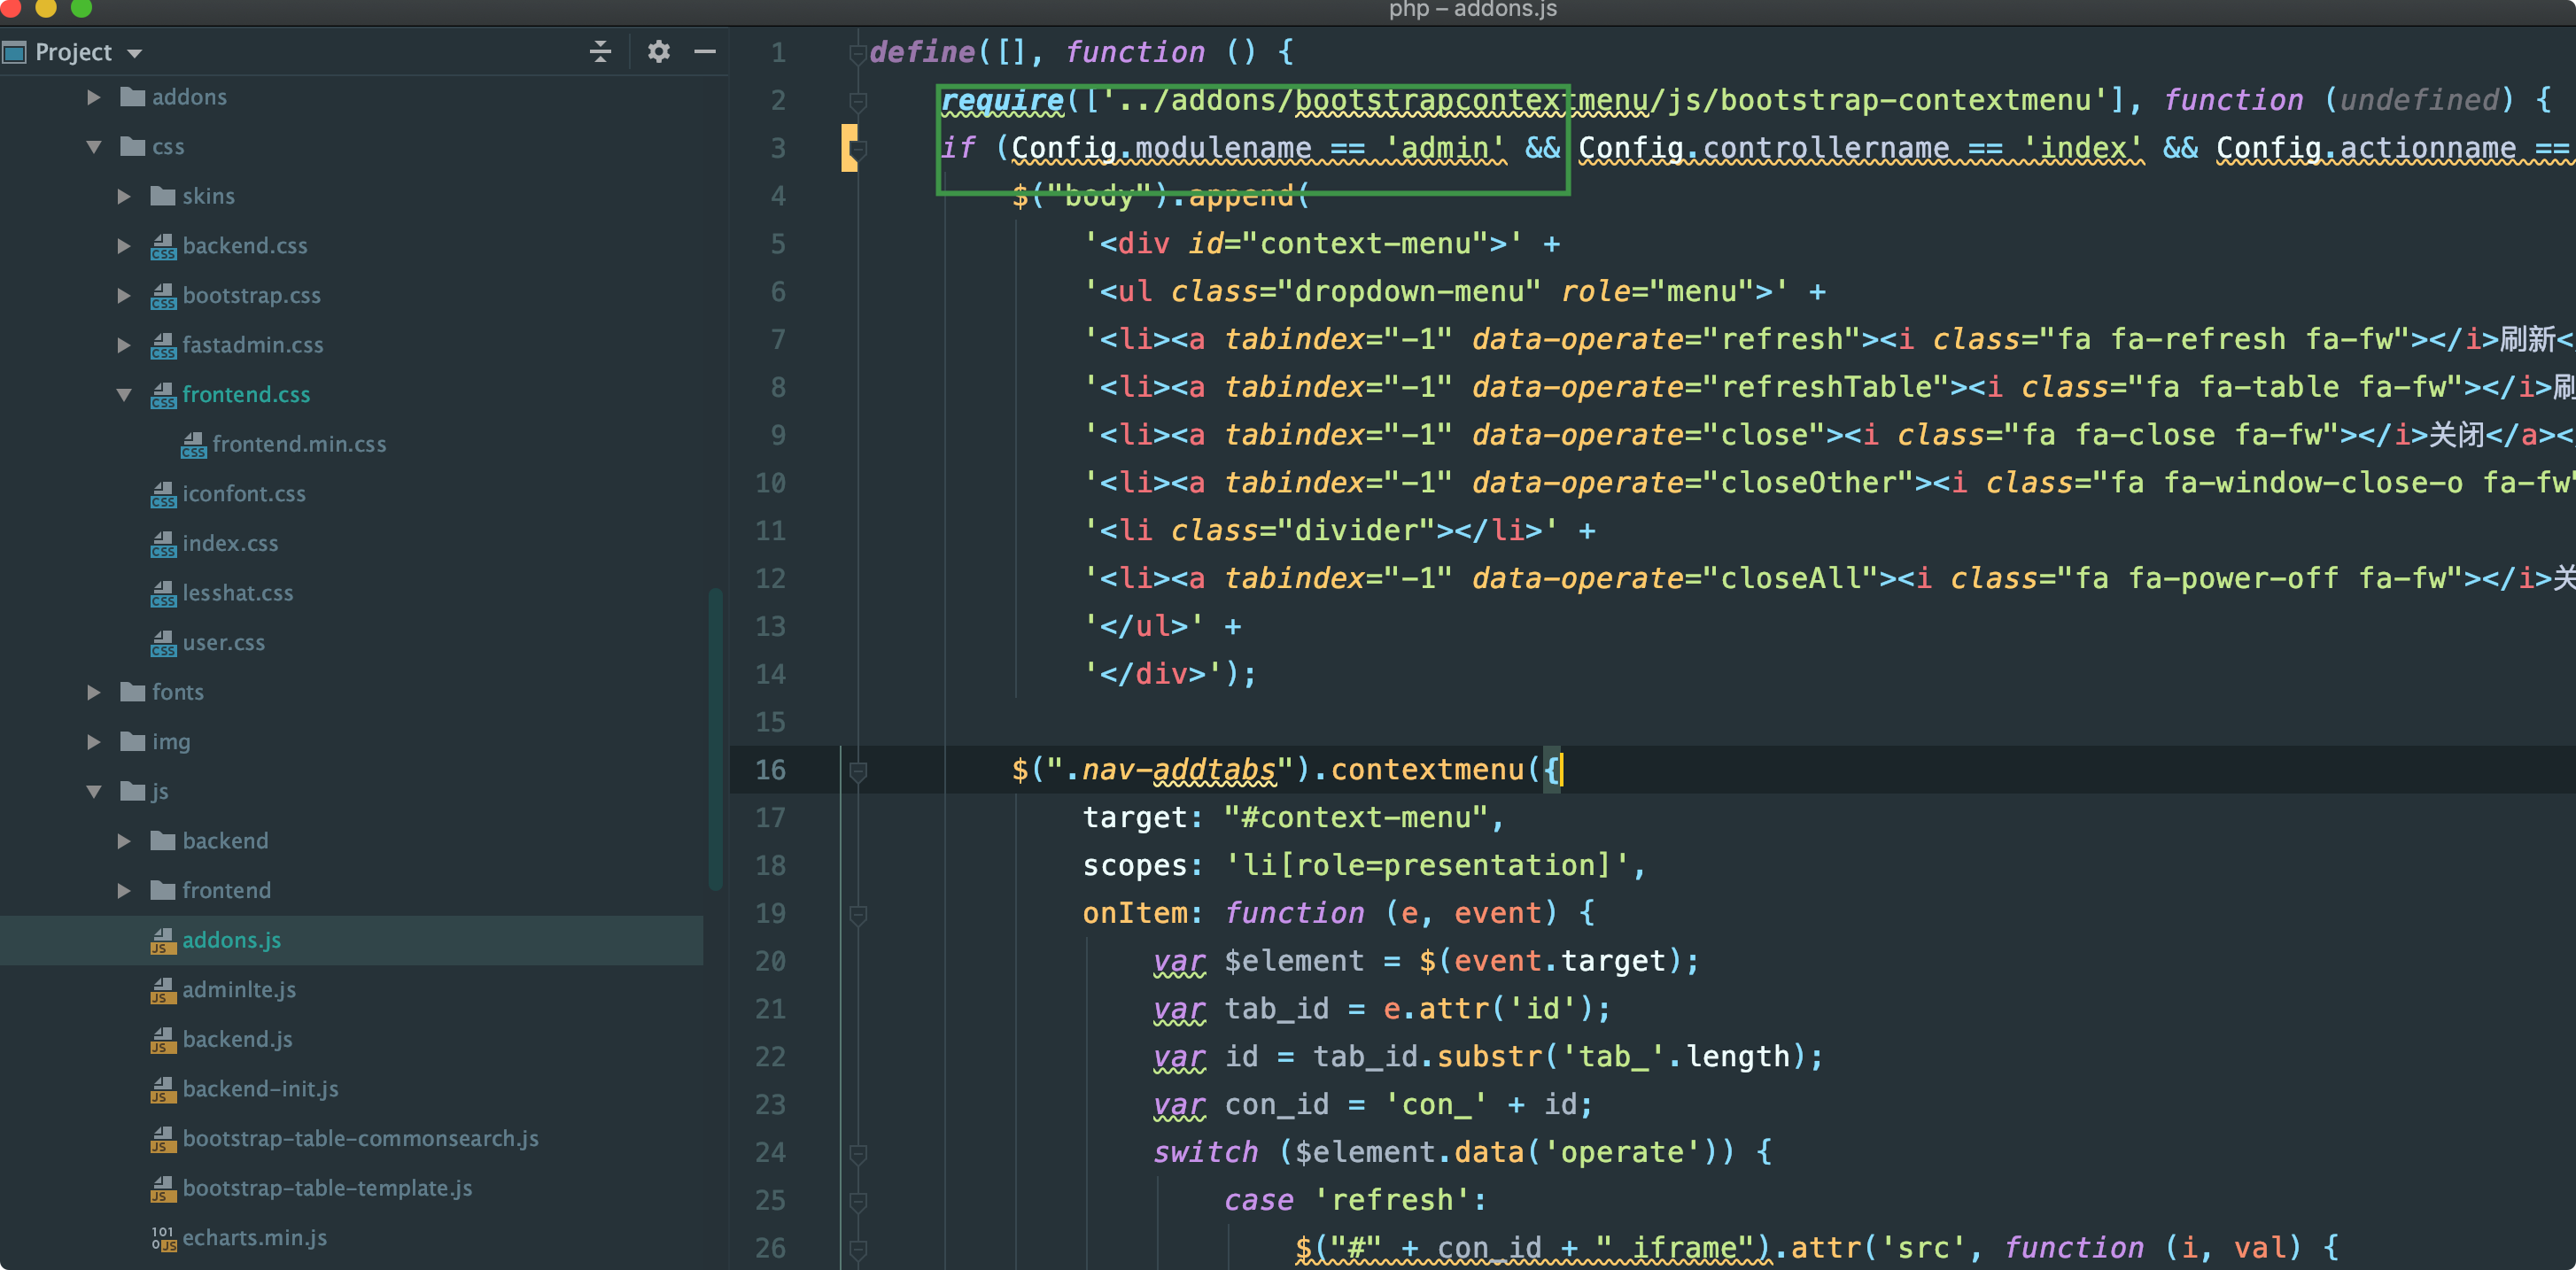Click the bootstrap.css file icon
The image size is (2576, 1270).
tap(163, 295)
